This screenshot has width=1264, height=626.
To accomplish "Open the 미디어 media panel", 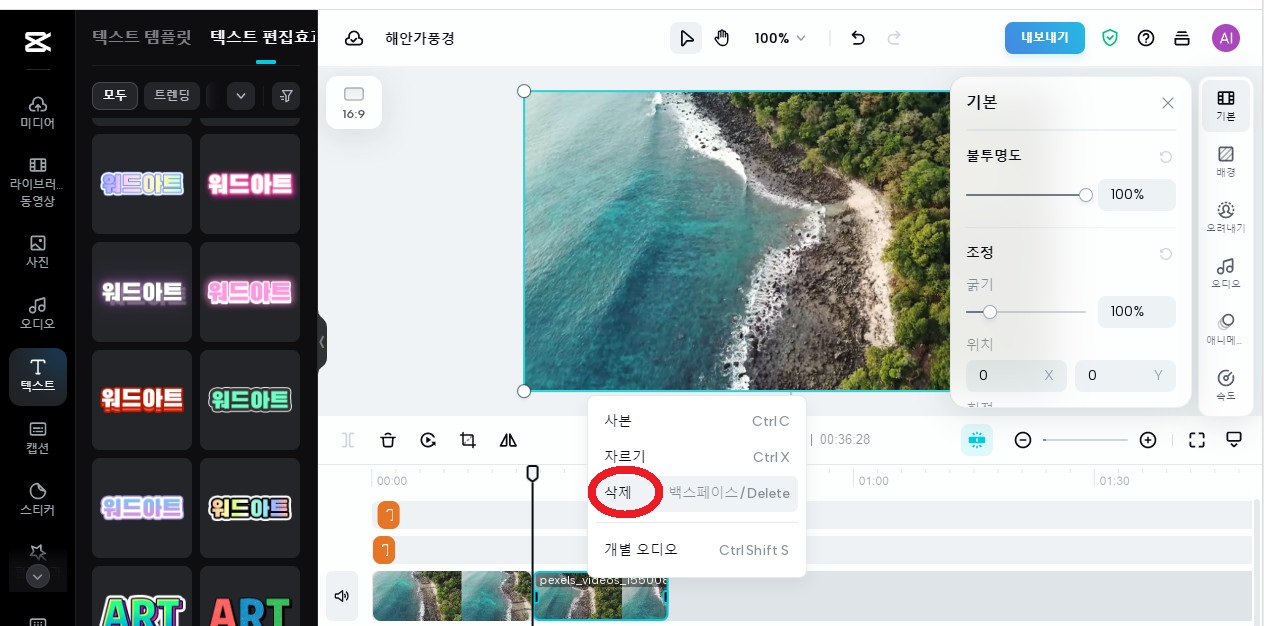I will (x=37, y=112).
